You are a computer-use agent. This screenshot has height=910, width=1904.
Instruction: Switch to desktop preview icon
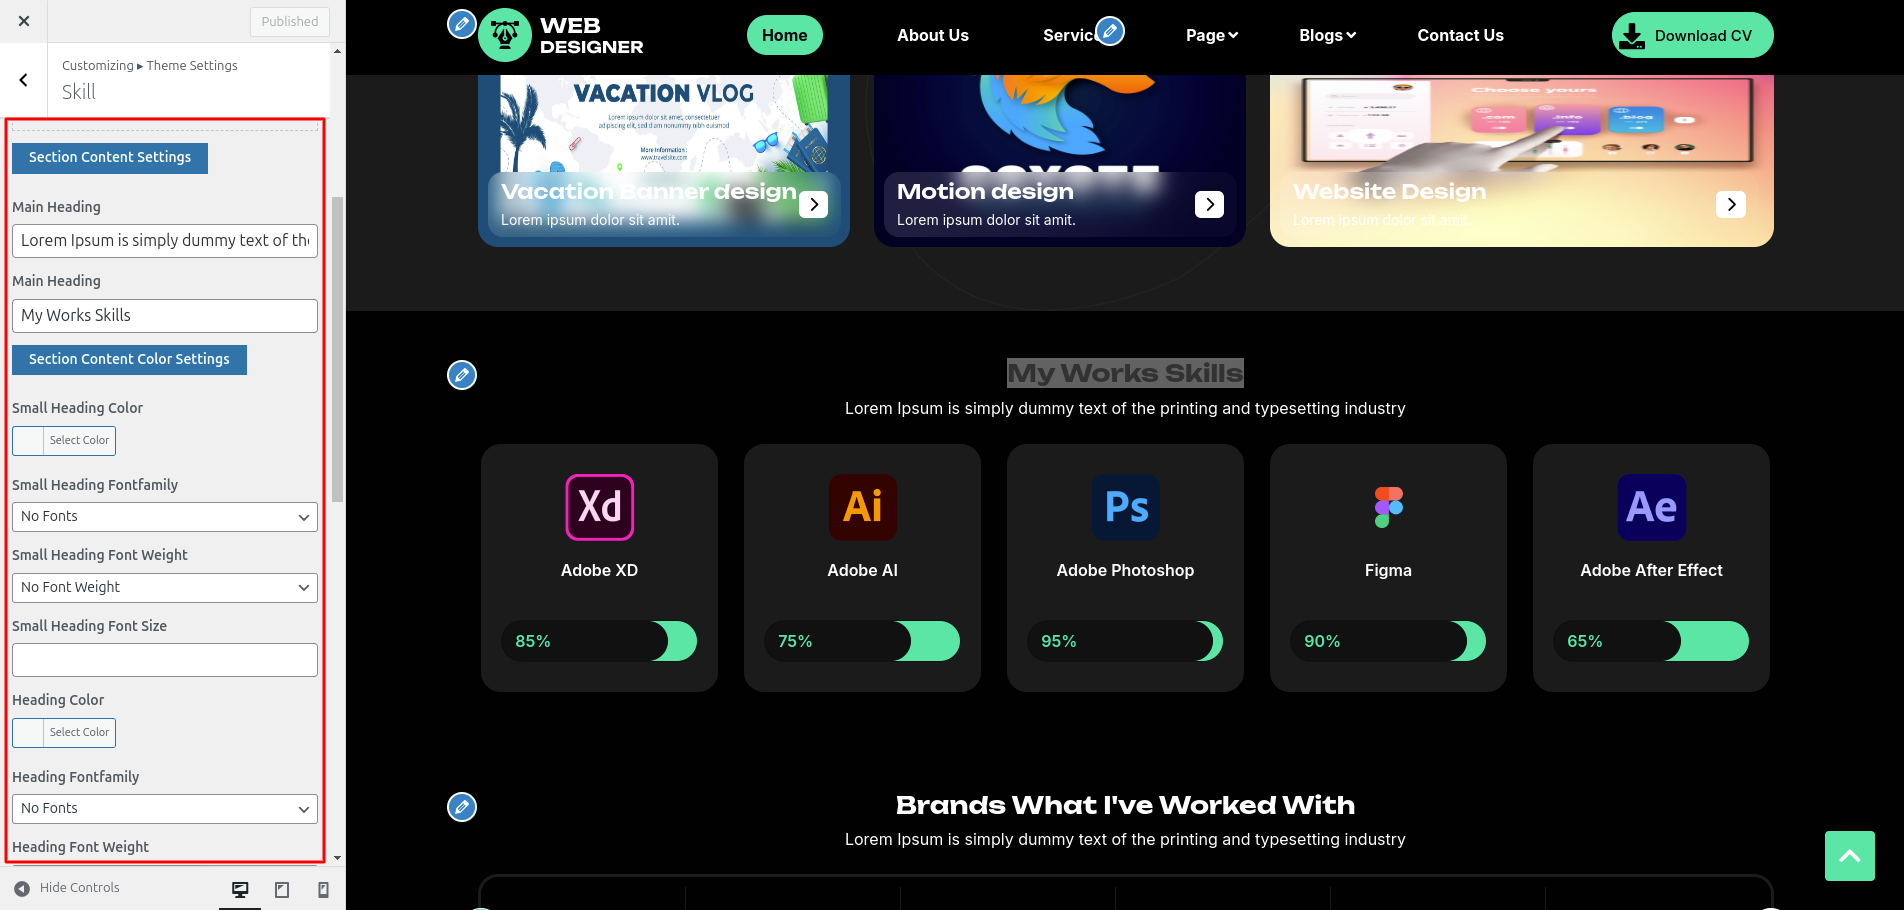(x=240, y=889)
